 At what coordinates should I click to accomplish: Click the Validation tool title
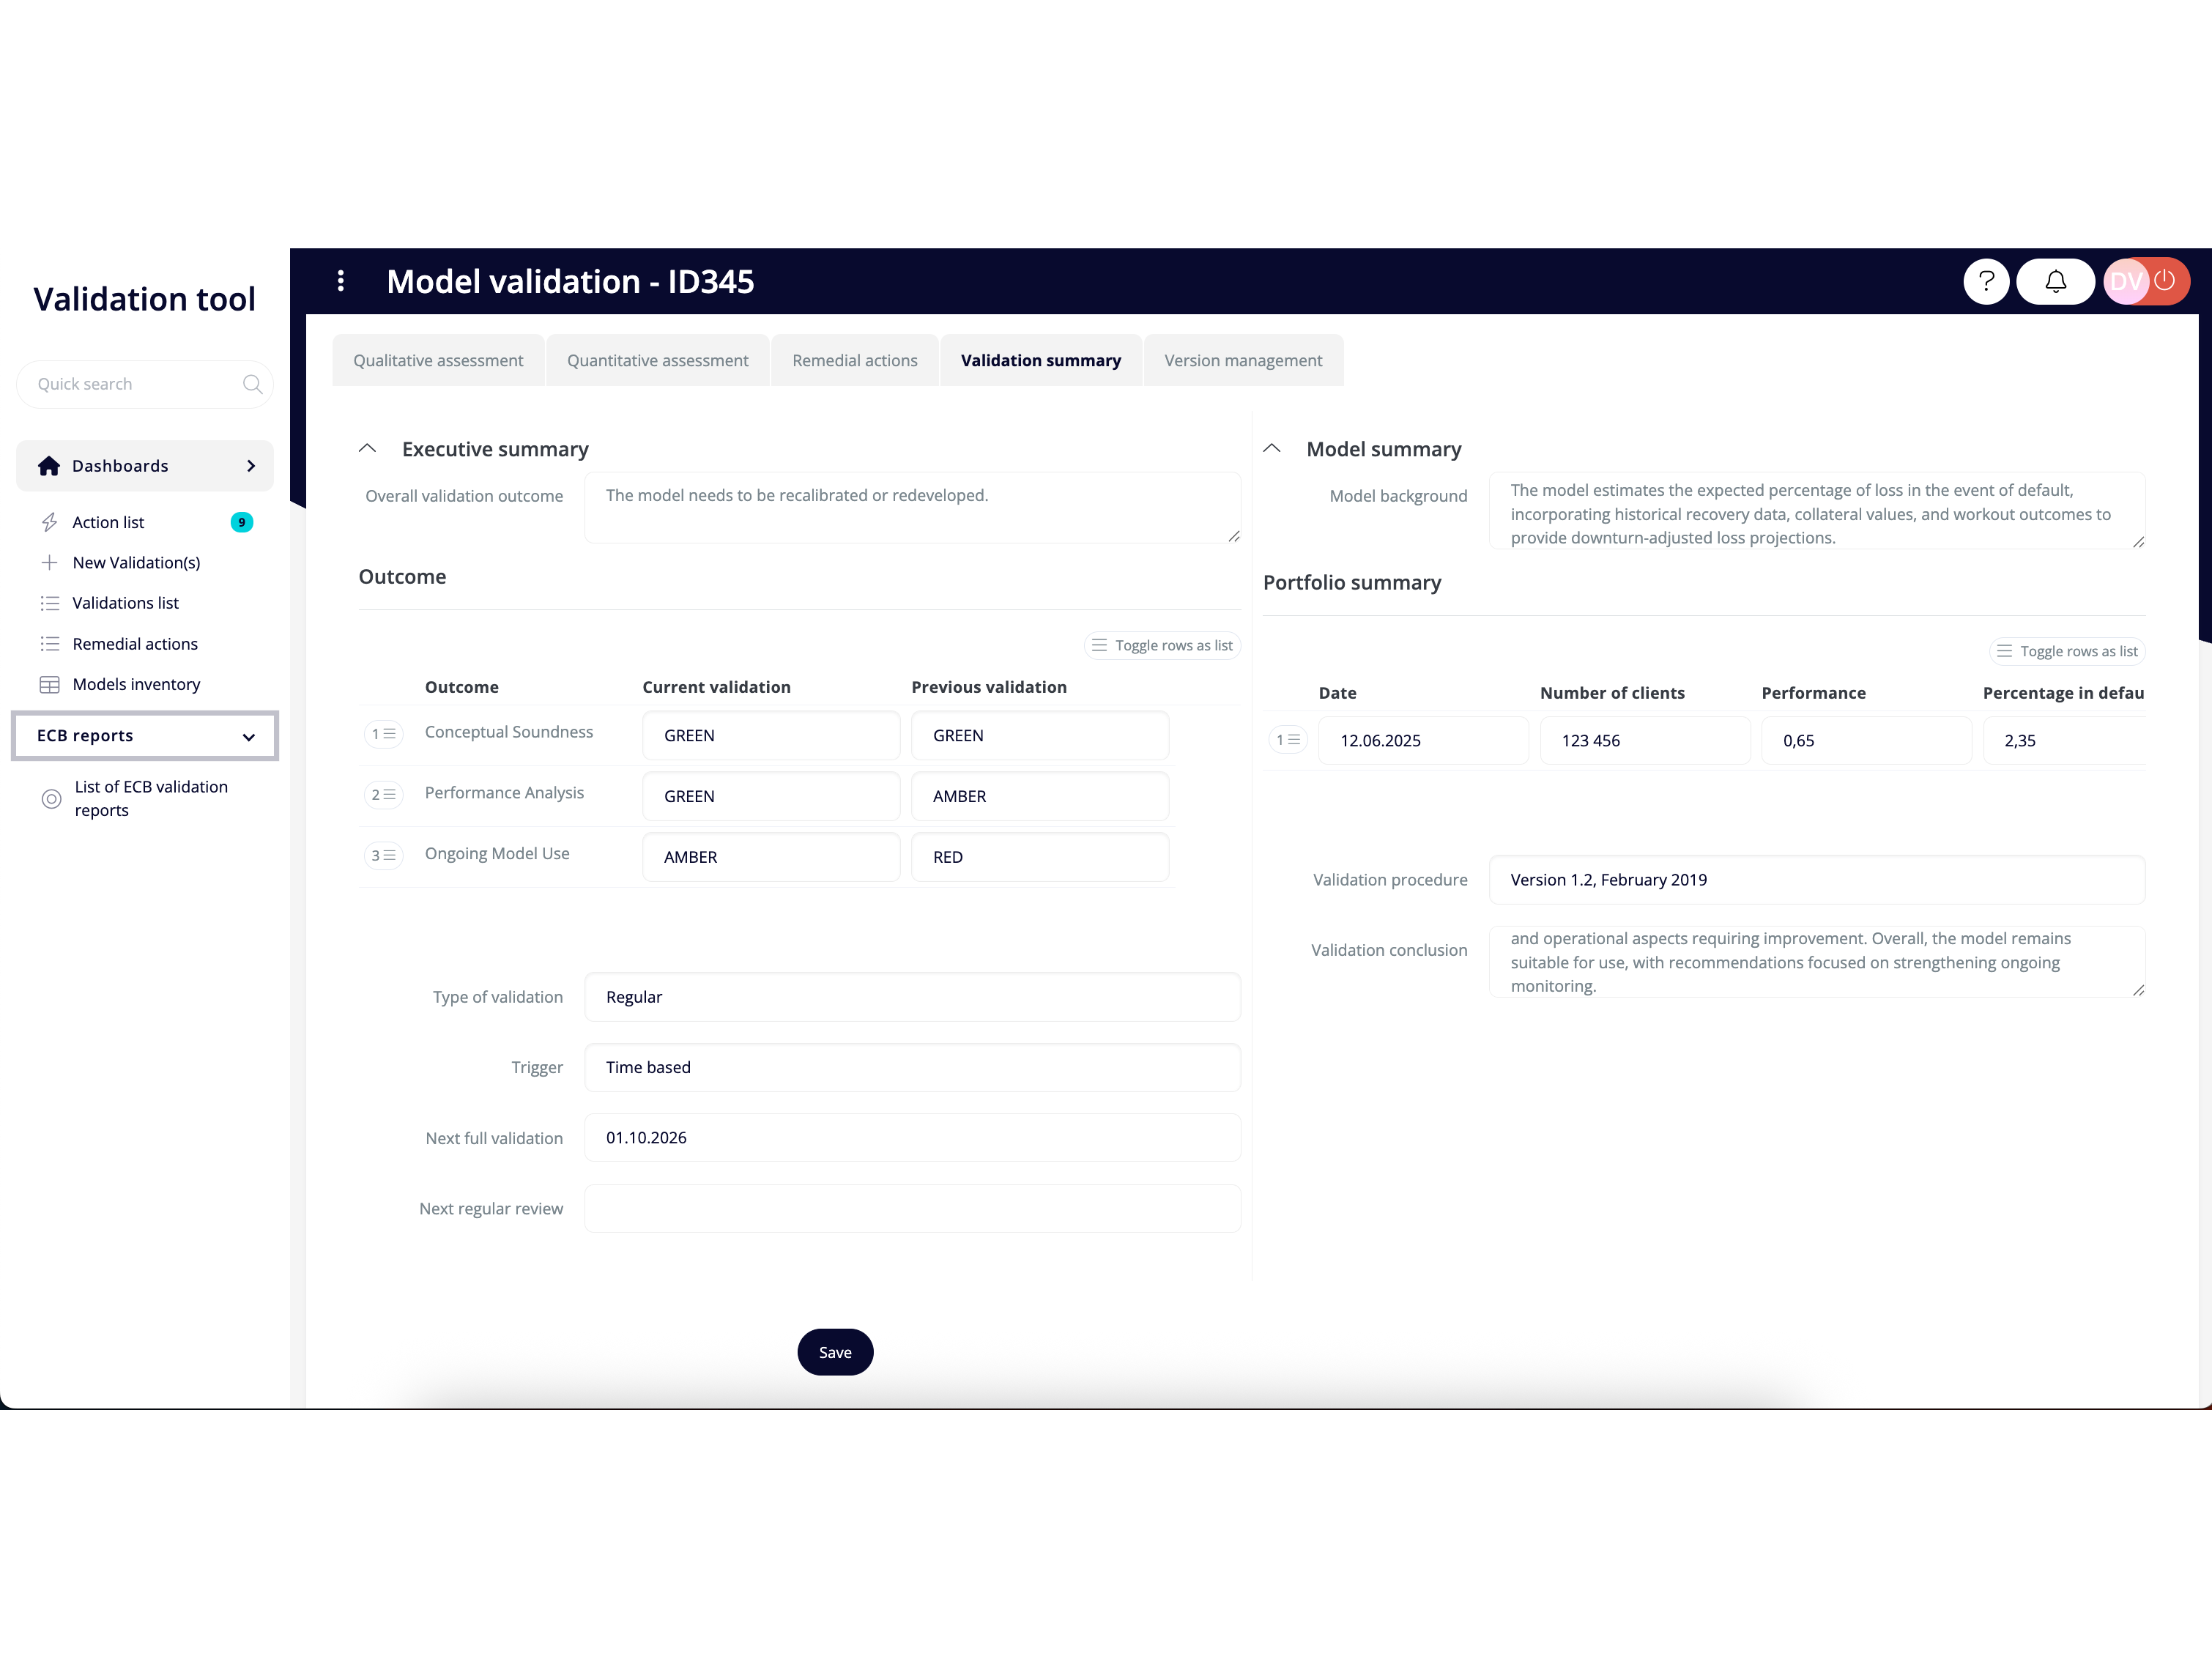pyautogui.click(x=145, y=299)
